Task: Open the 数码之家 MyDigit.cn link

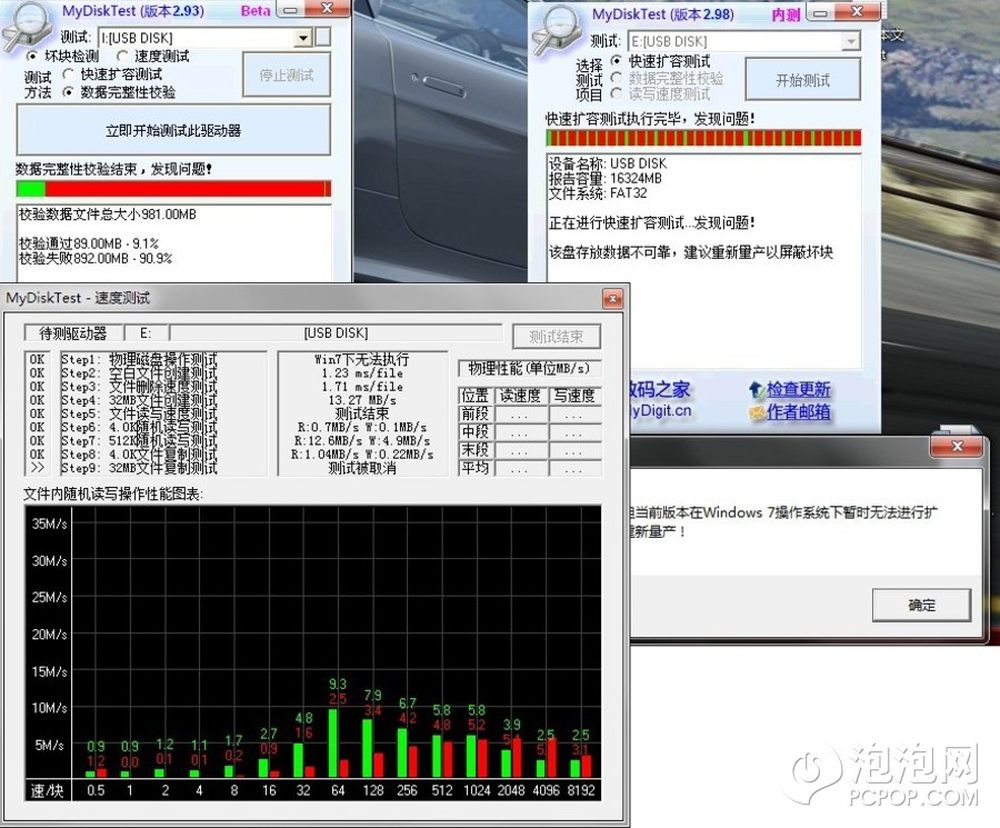Action: click(661, 400)
